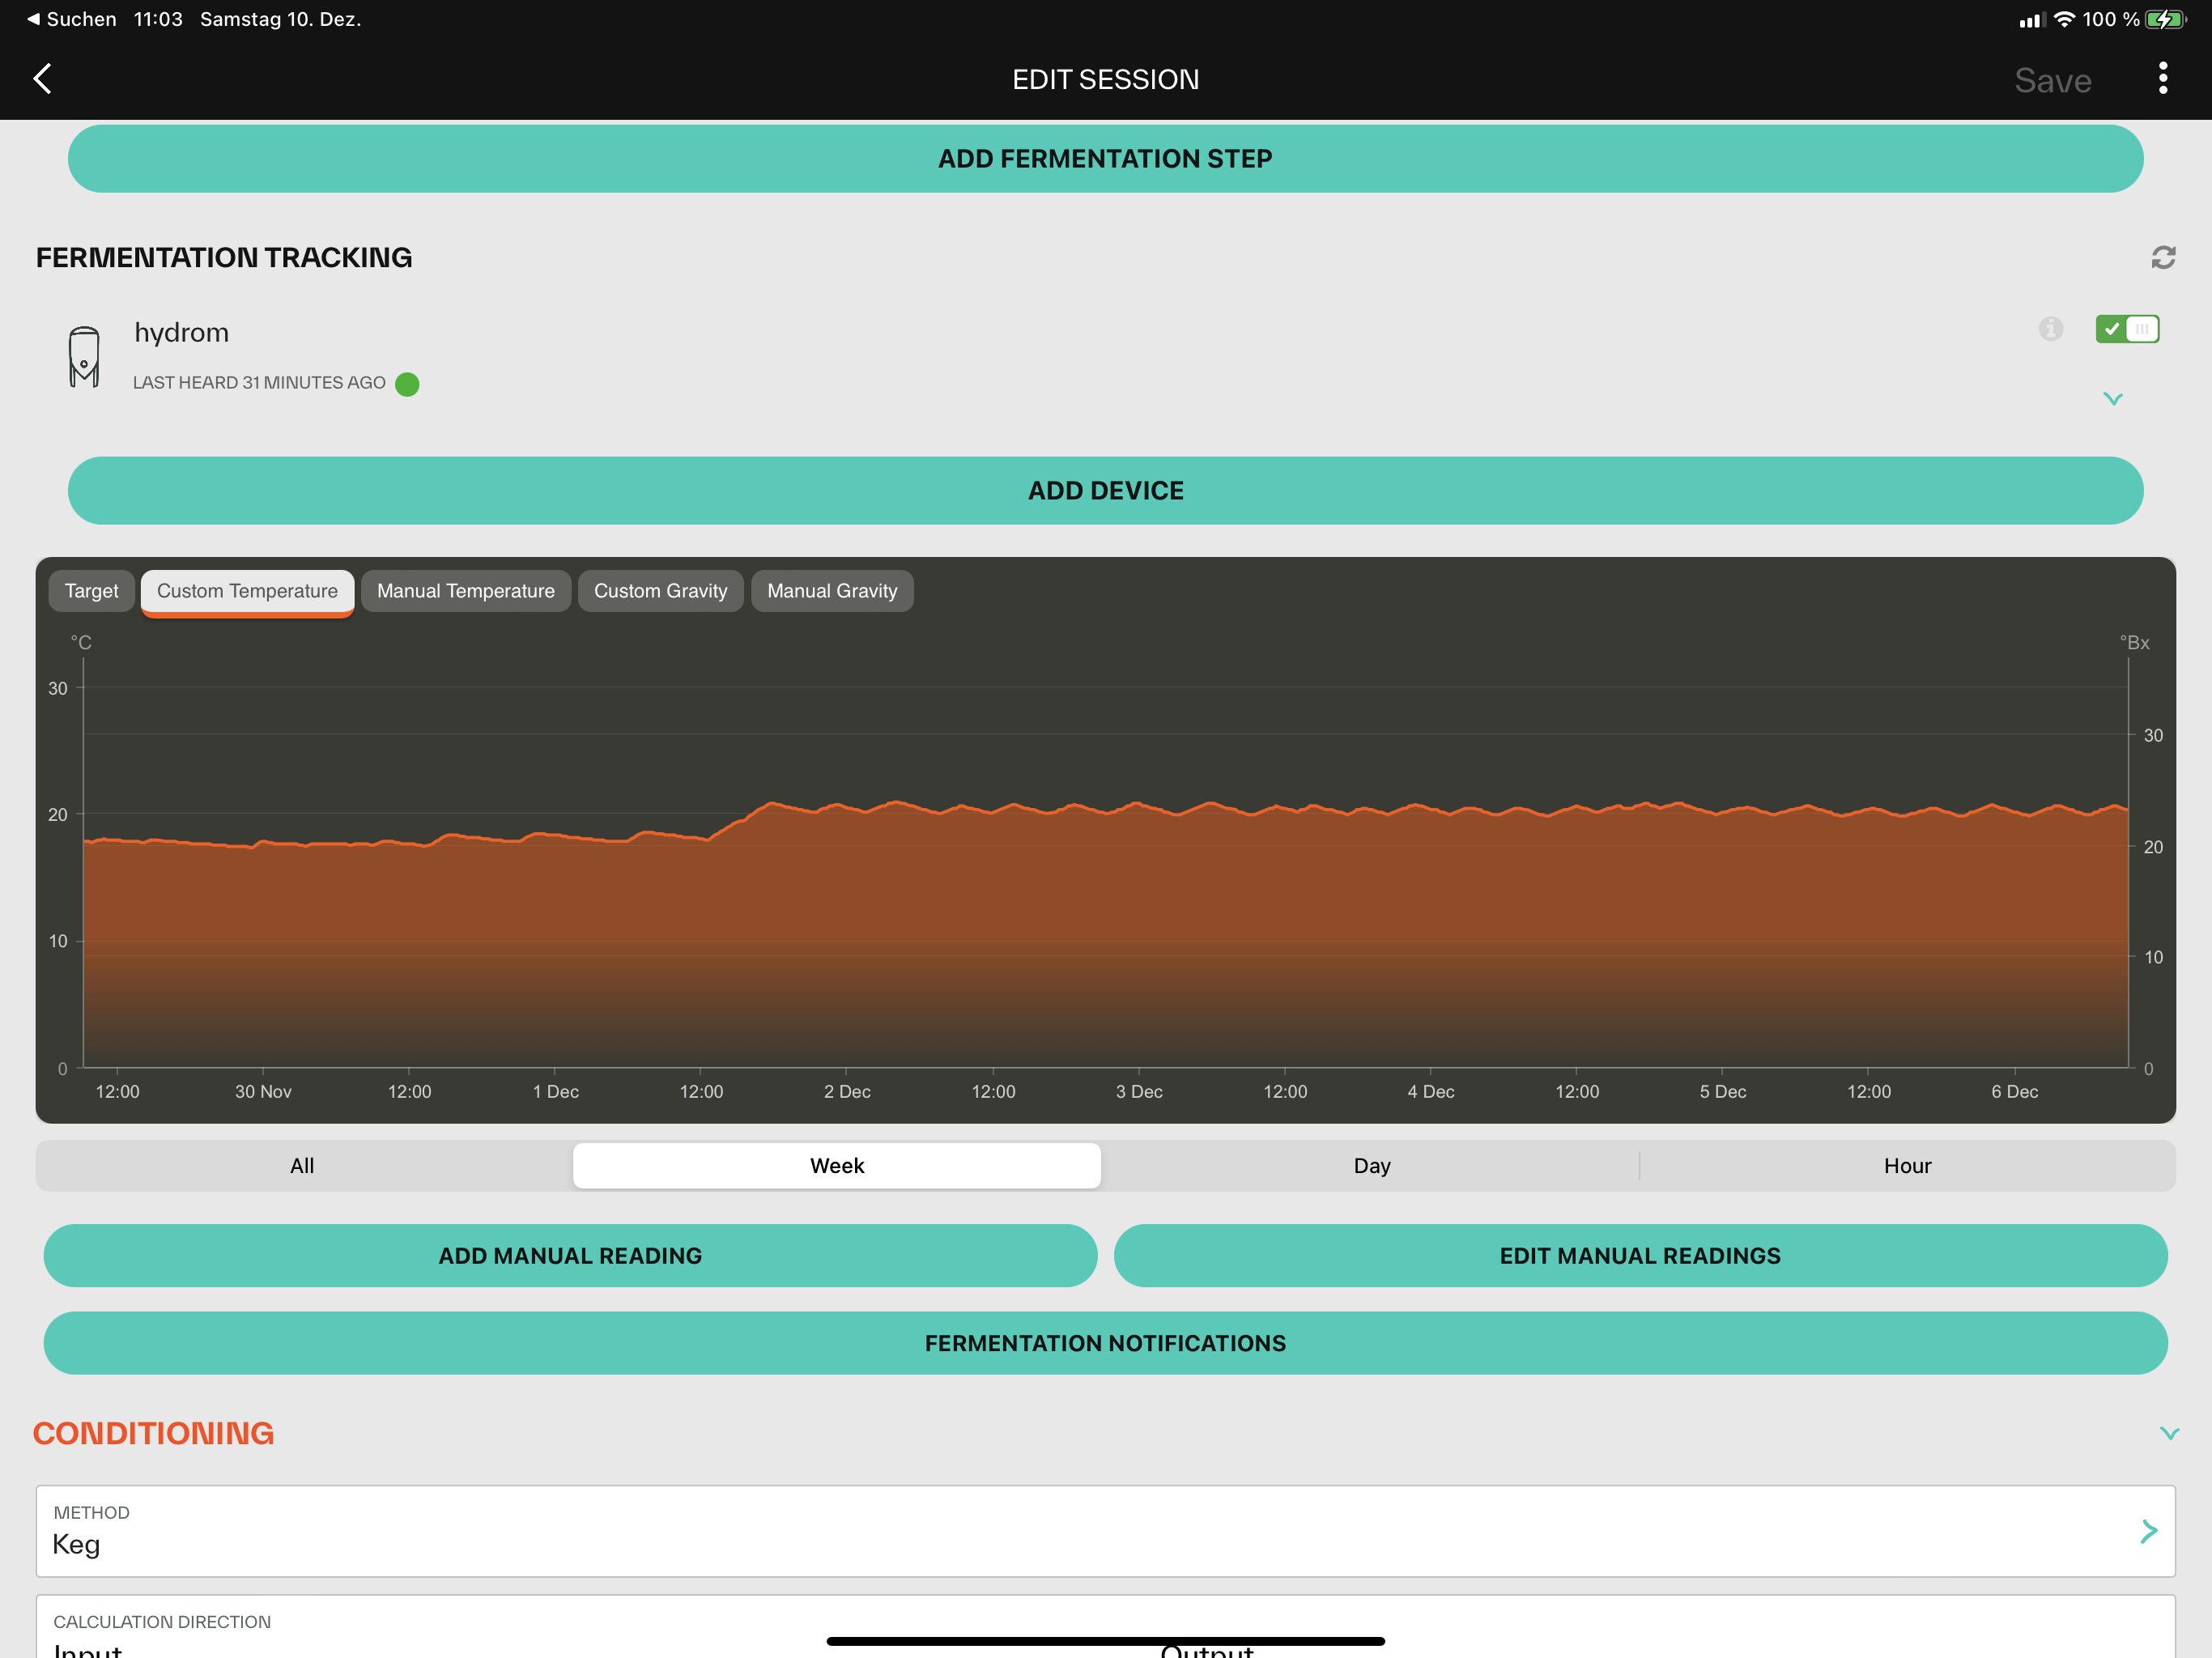Tap the back arrow icon

42,79
